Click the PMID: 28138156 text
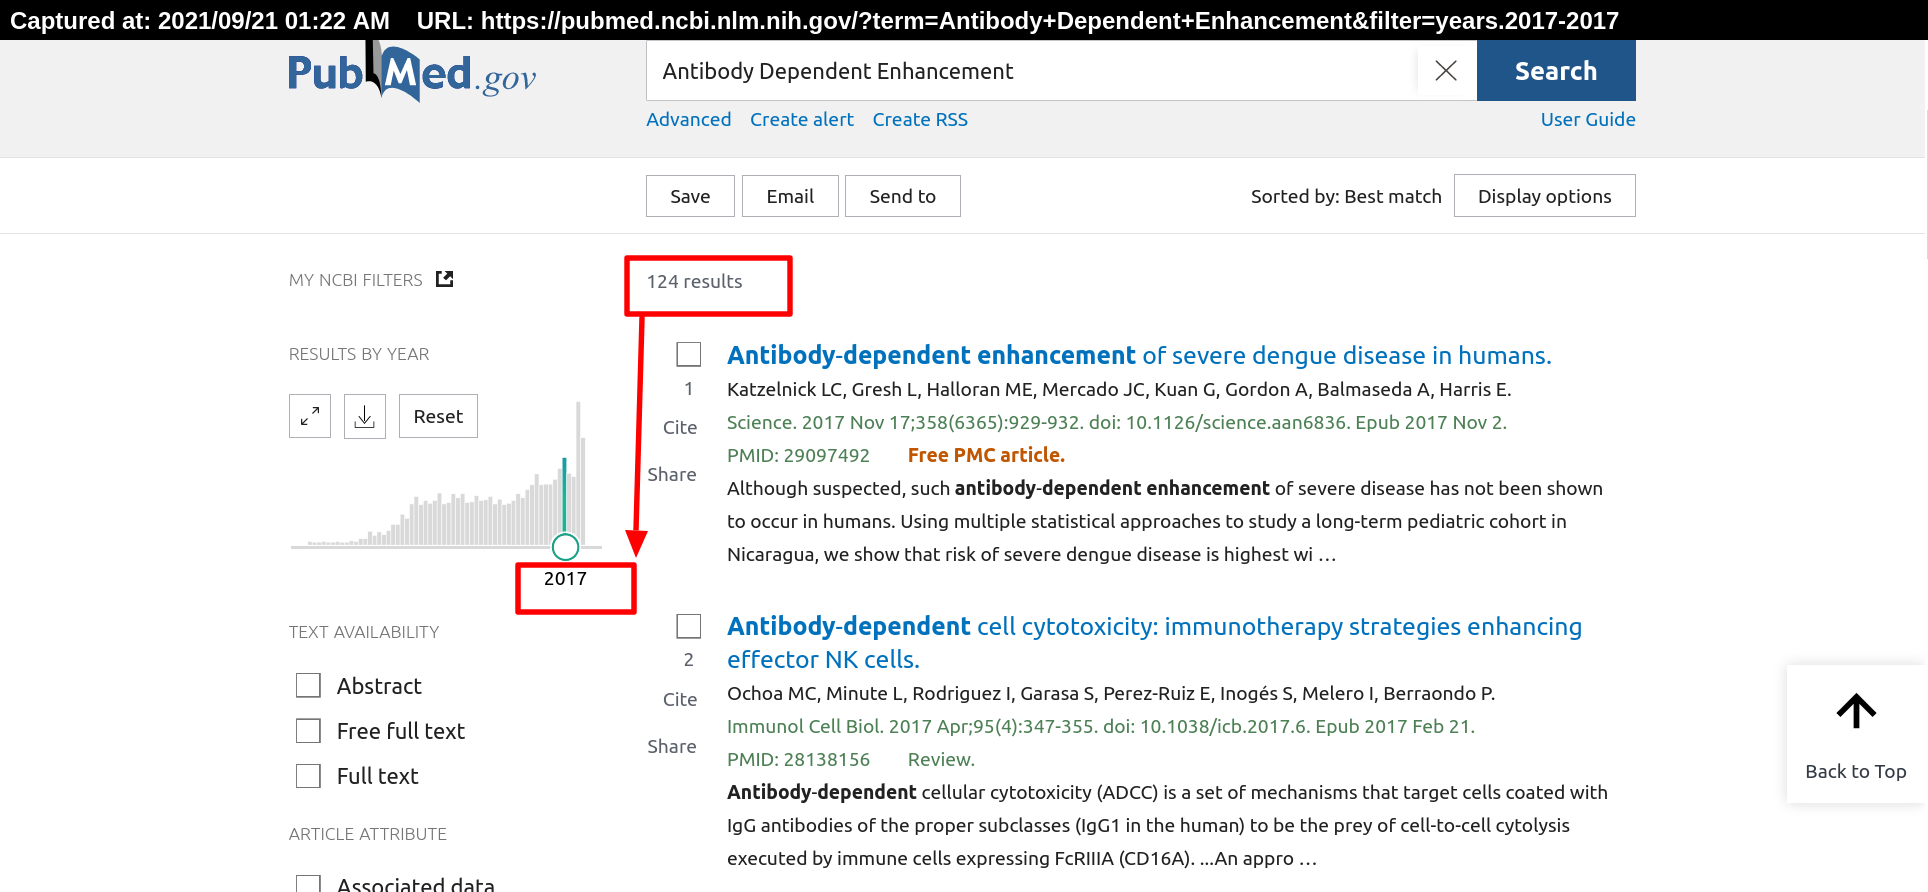The width and height of the screenshot is (1928, 892). [798, 759]
